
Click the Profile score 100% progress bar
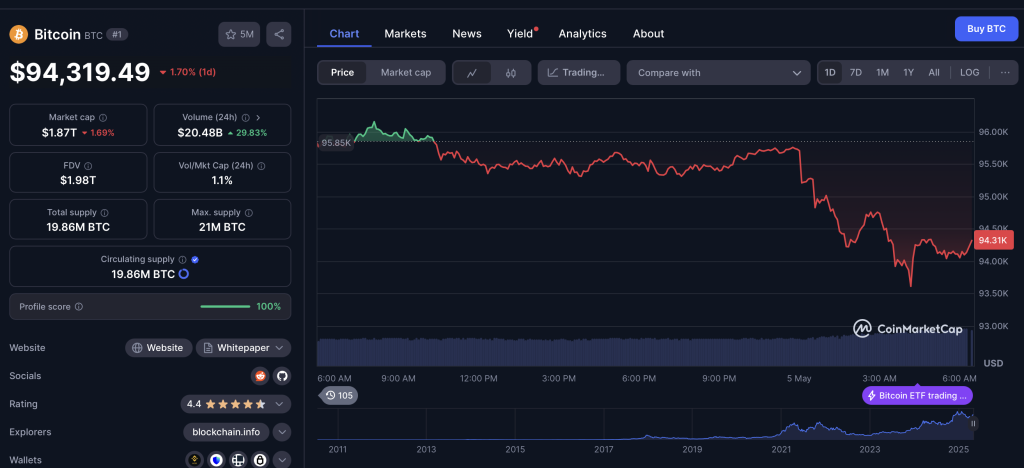pos(225,307)
